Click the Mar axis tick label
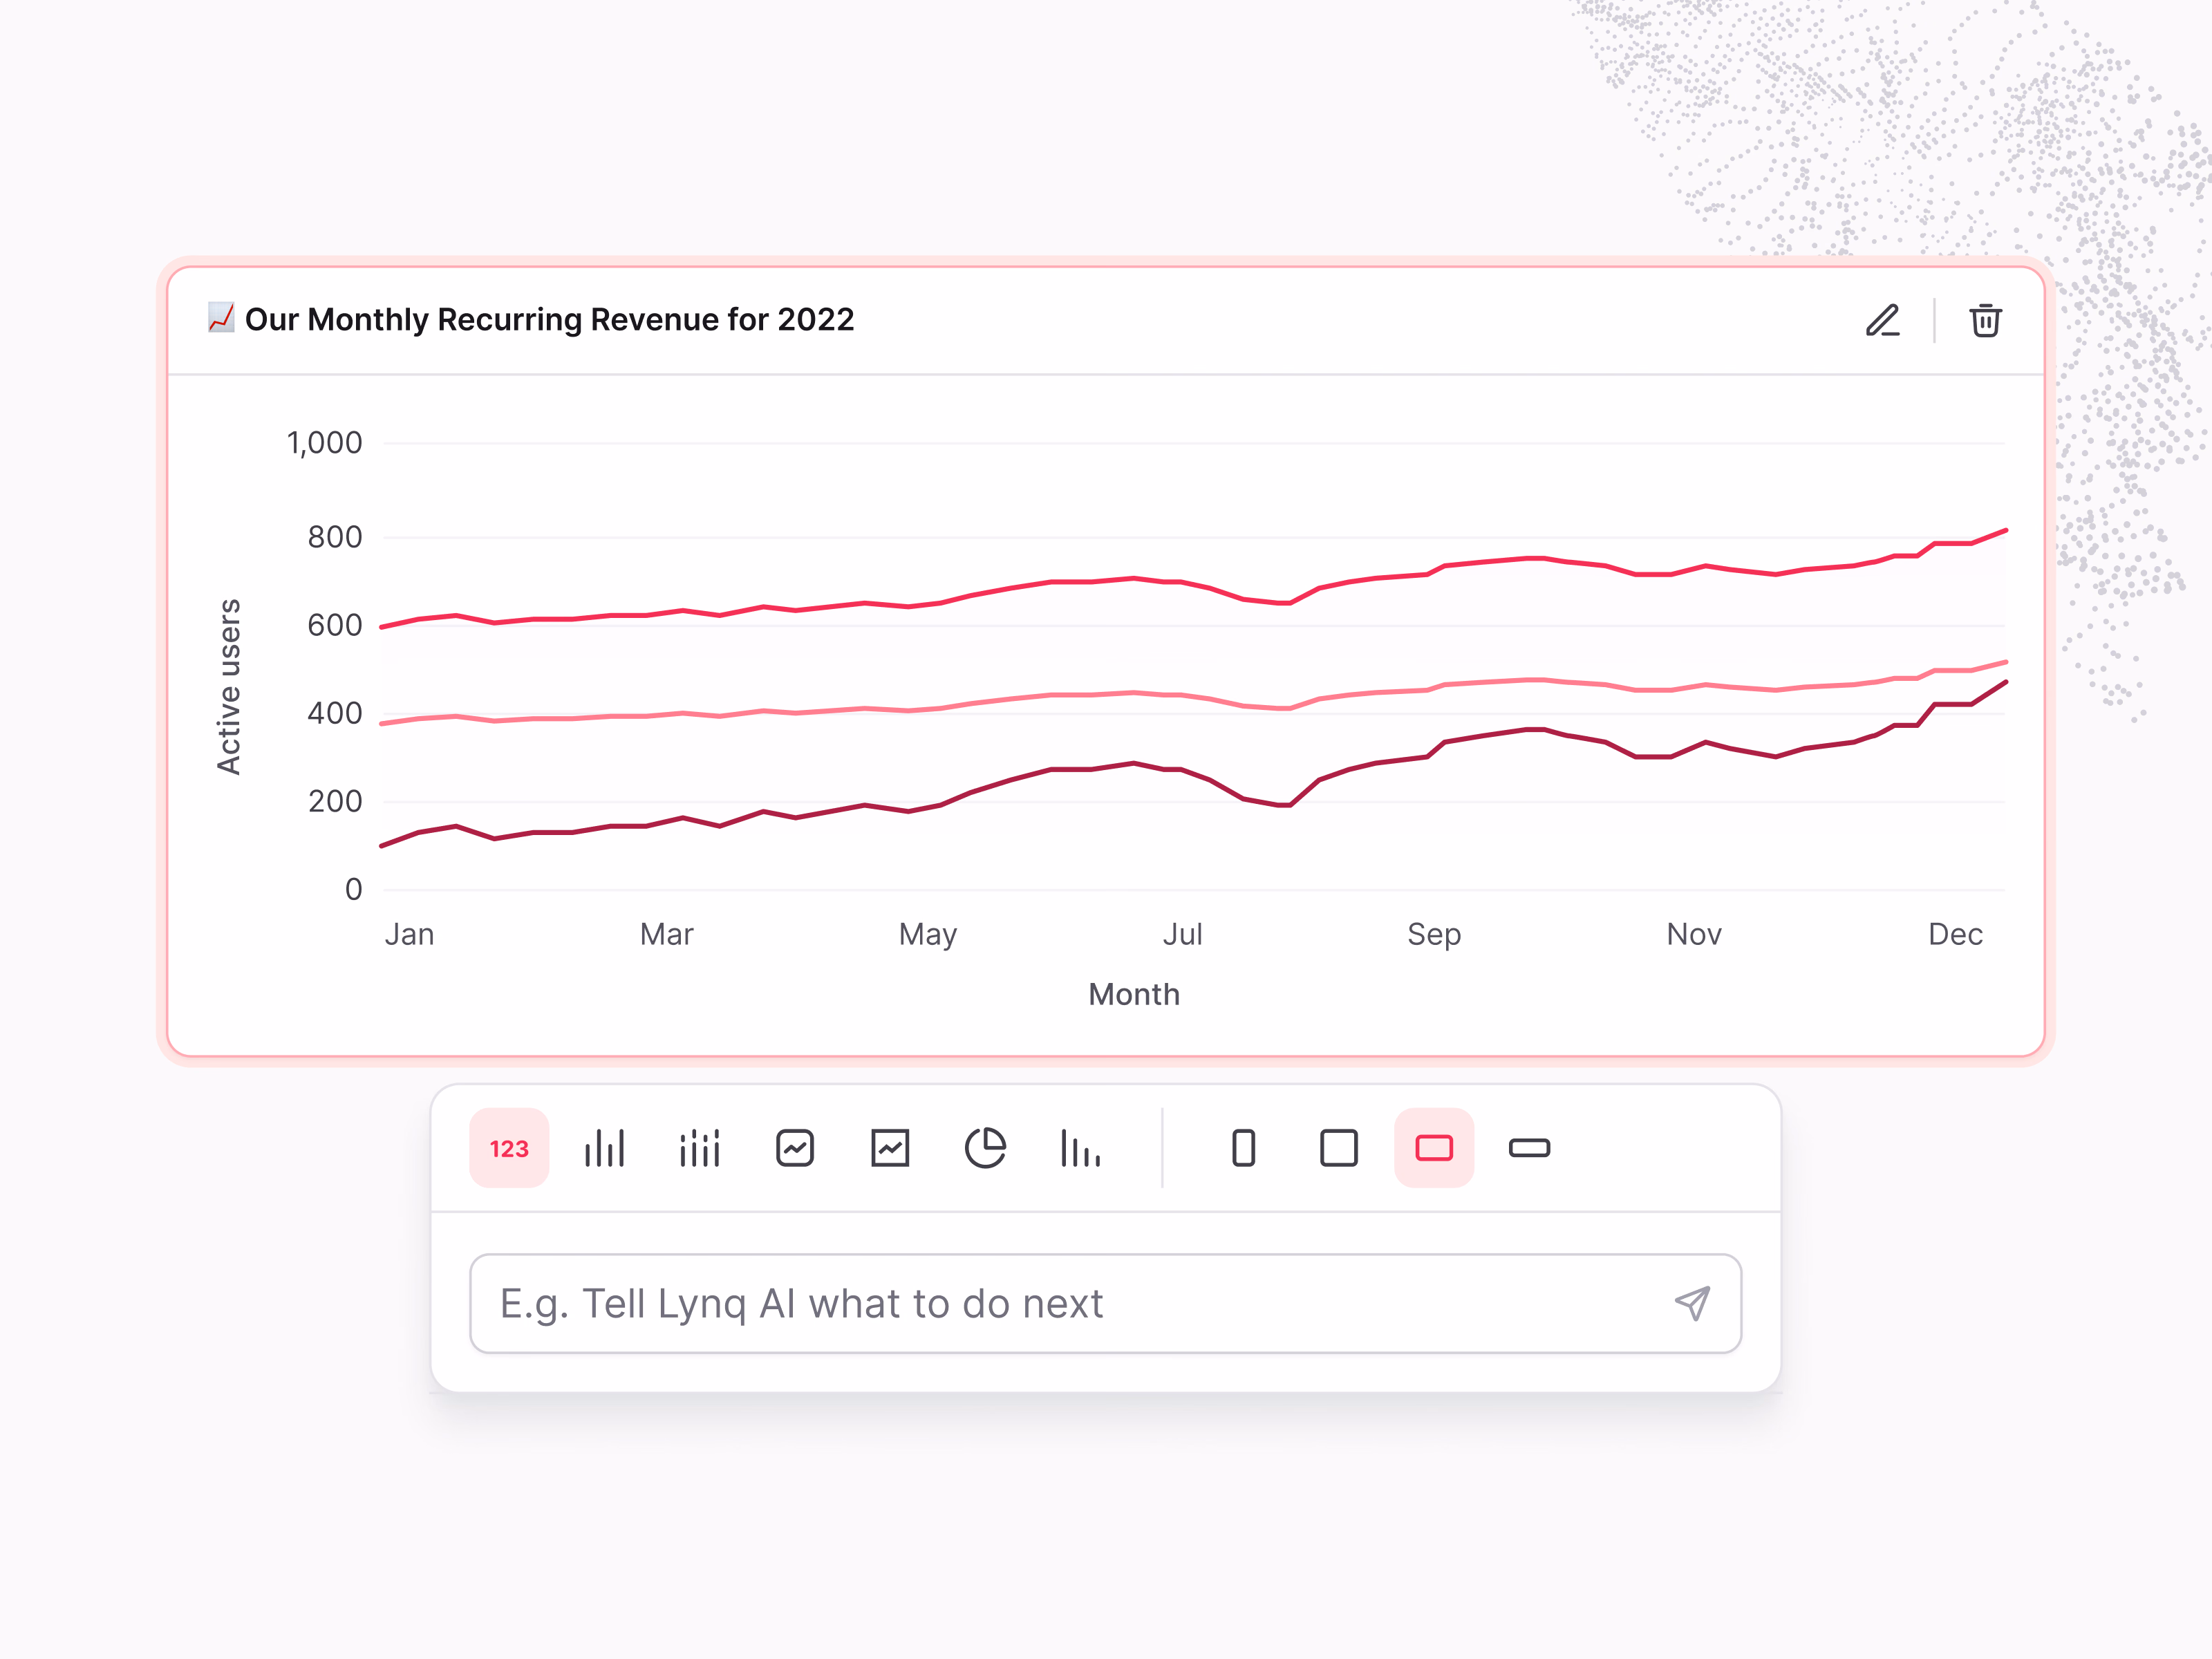Screen dimensions: 2212x1659 pyautogui.click(x=667, y=935)
